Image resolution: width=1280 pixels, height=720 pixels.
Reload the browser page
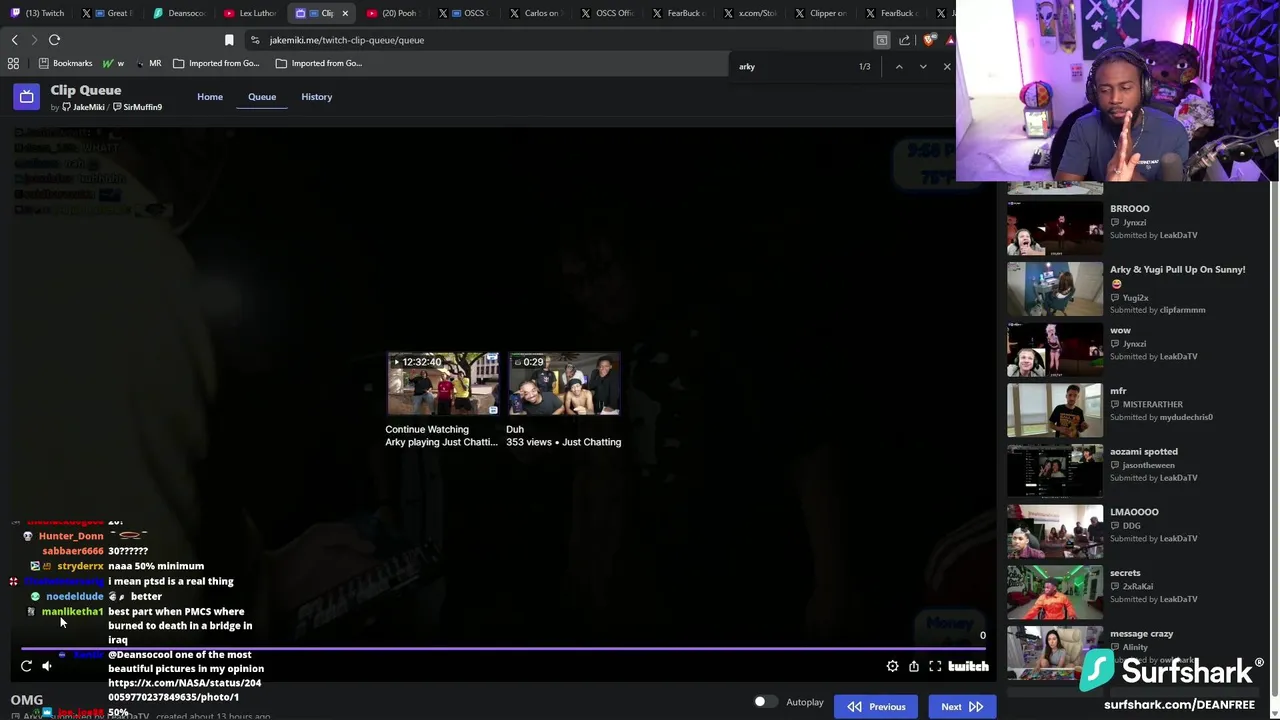pos(54,40)
